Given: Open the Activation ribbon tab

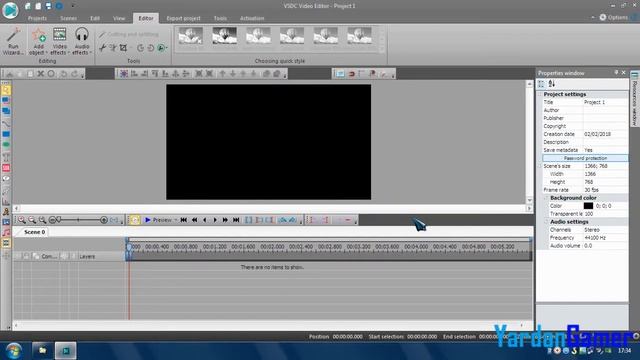Looking at the screenshot, I should coord(252,18).
